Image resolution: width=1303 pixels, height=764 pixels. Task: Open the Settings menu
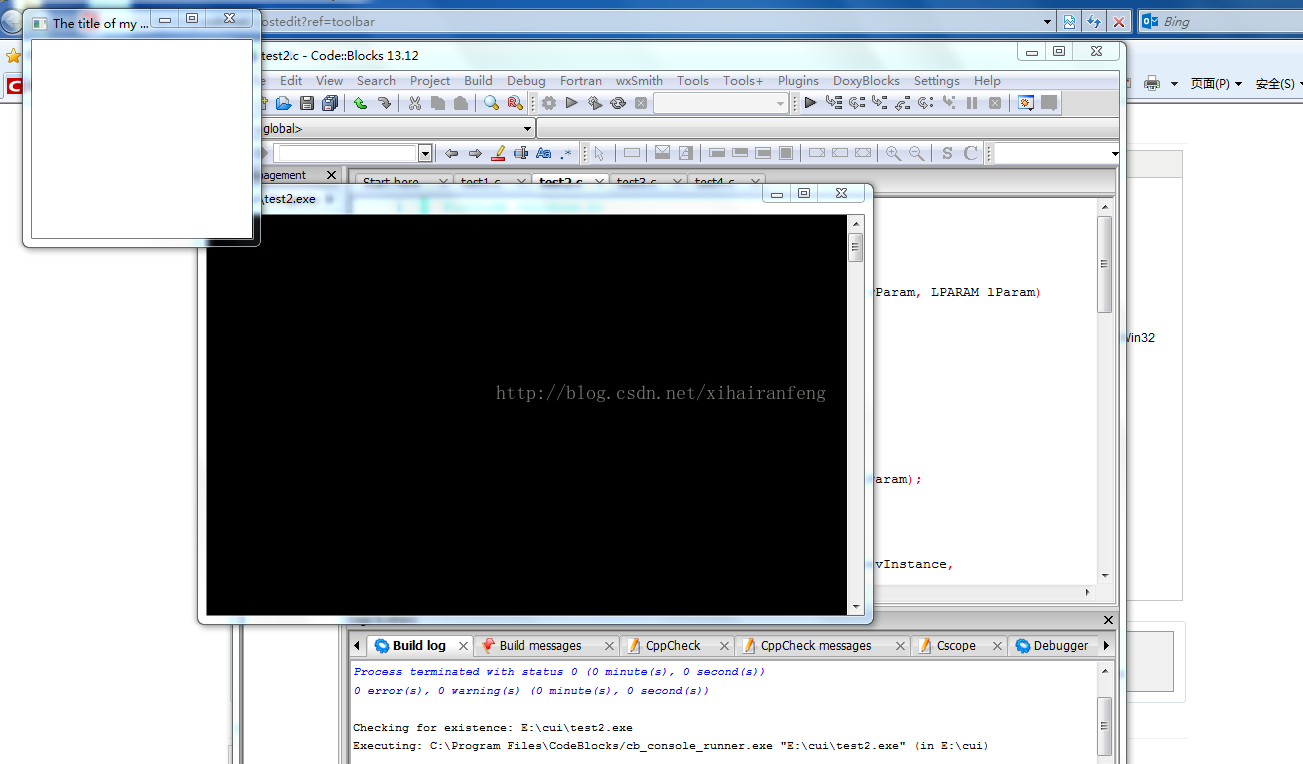pyautogui.click(x=936, y=81)
